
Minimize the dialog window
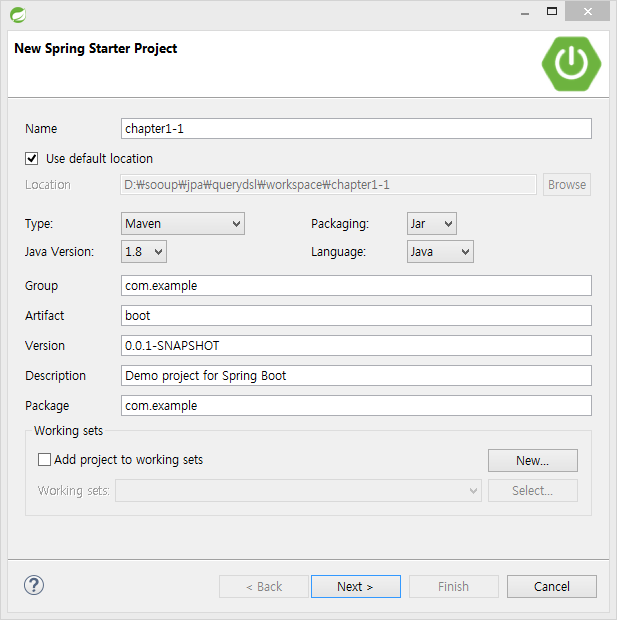pos(525,12)
